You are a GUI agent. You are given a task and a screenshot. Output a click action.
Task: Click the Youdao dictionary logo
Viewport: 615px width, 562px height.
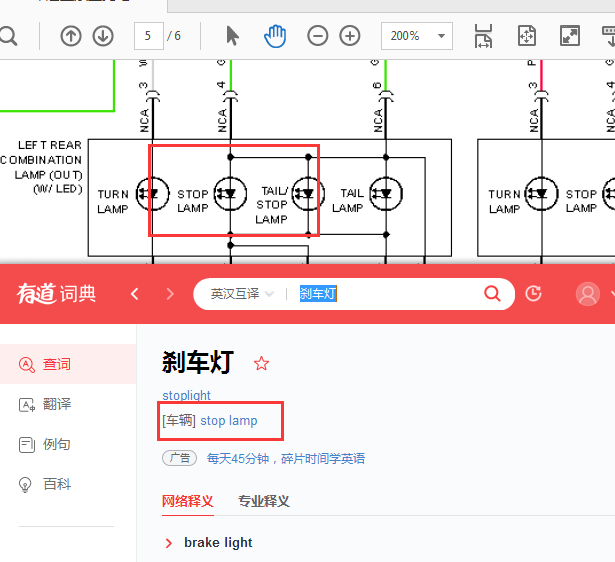[56, 294]
